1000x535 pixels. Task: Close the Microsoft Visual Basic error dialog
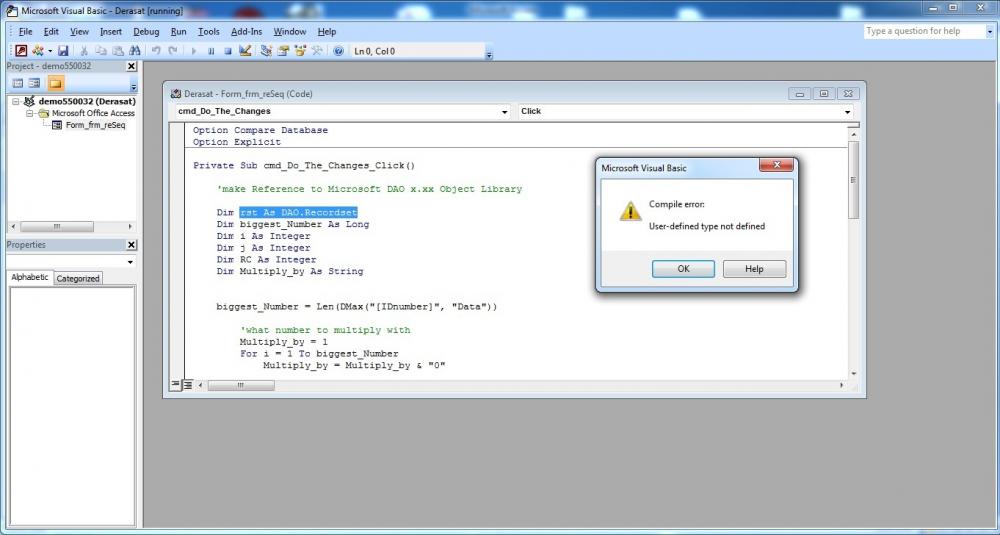776,165
